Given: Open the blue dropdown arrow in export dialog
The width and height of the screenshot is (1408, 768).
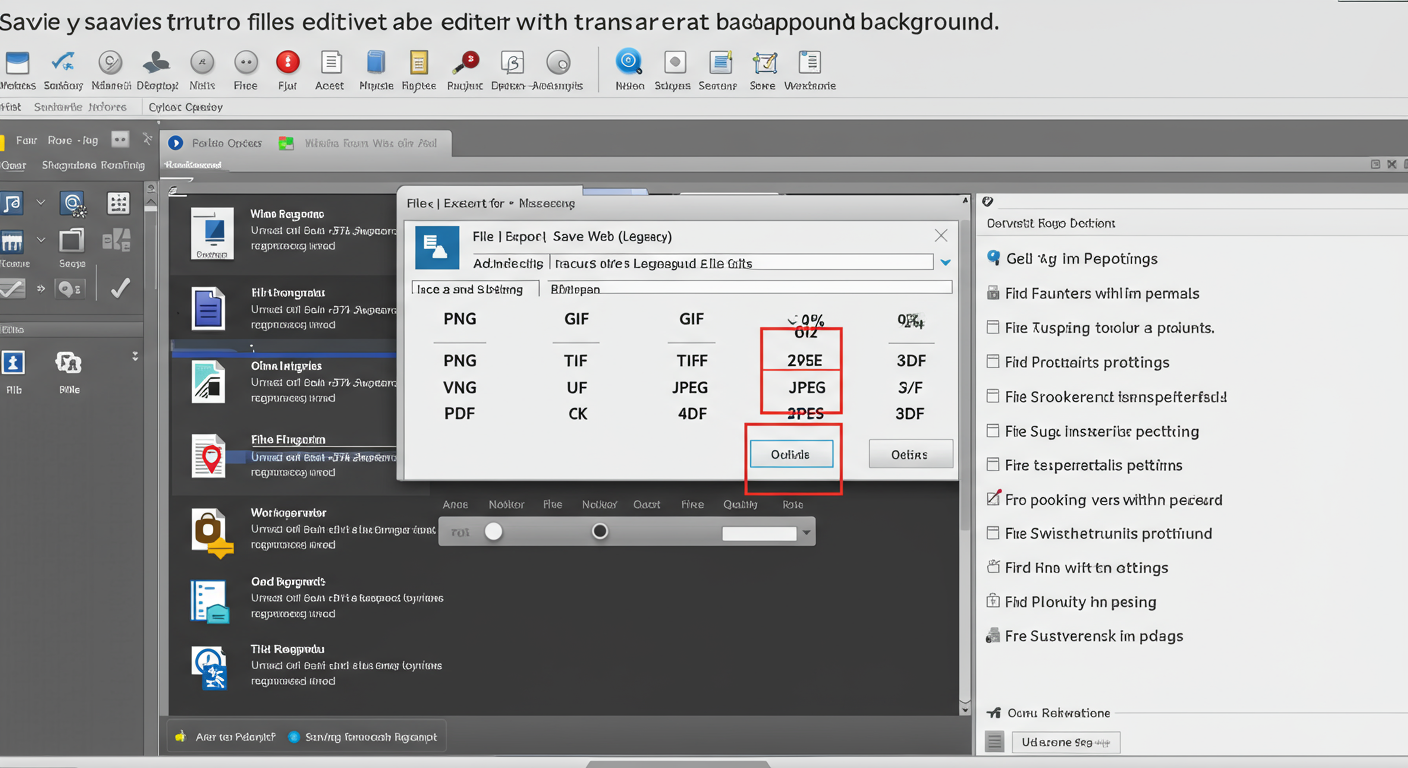Looking at the screenshot, I should 945,263.
